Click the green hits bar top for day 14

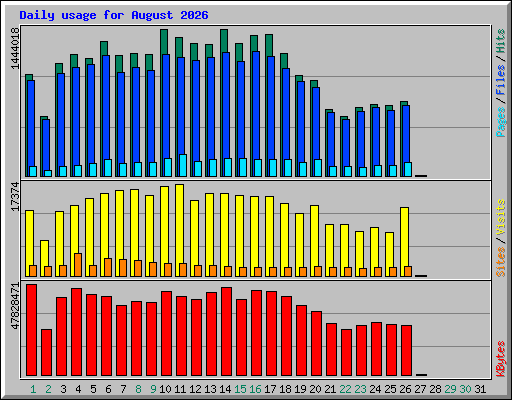(224, 41)
